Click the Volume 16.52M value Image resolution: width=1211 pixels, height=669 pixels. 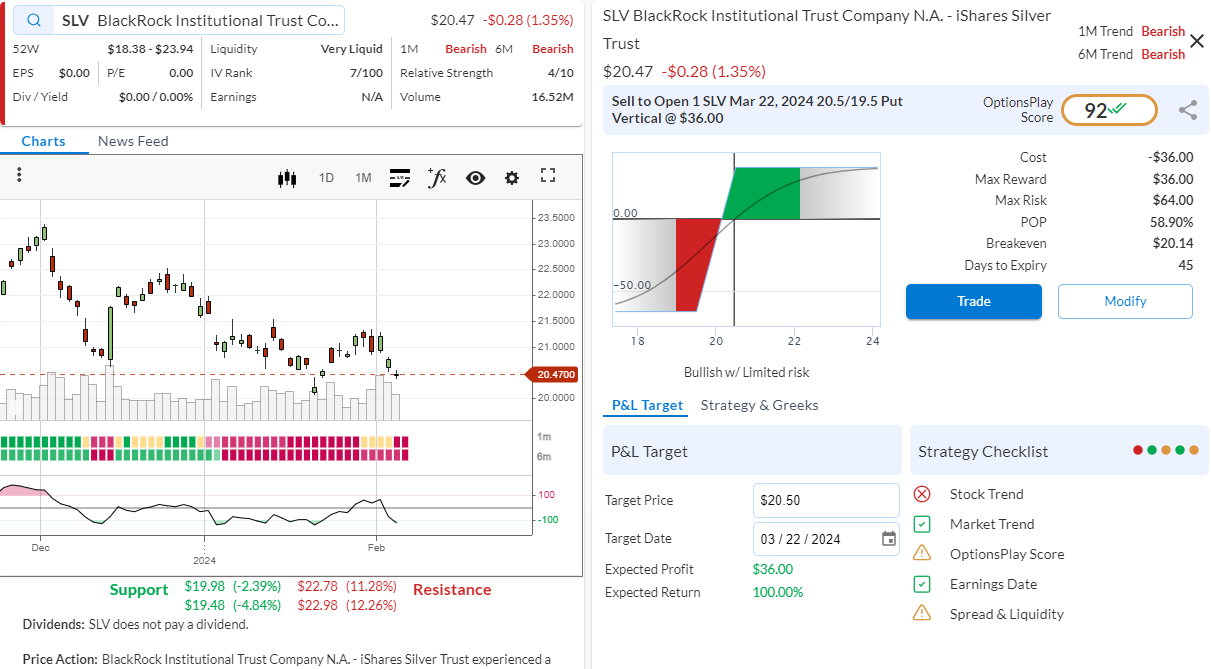553,97
